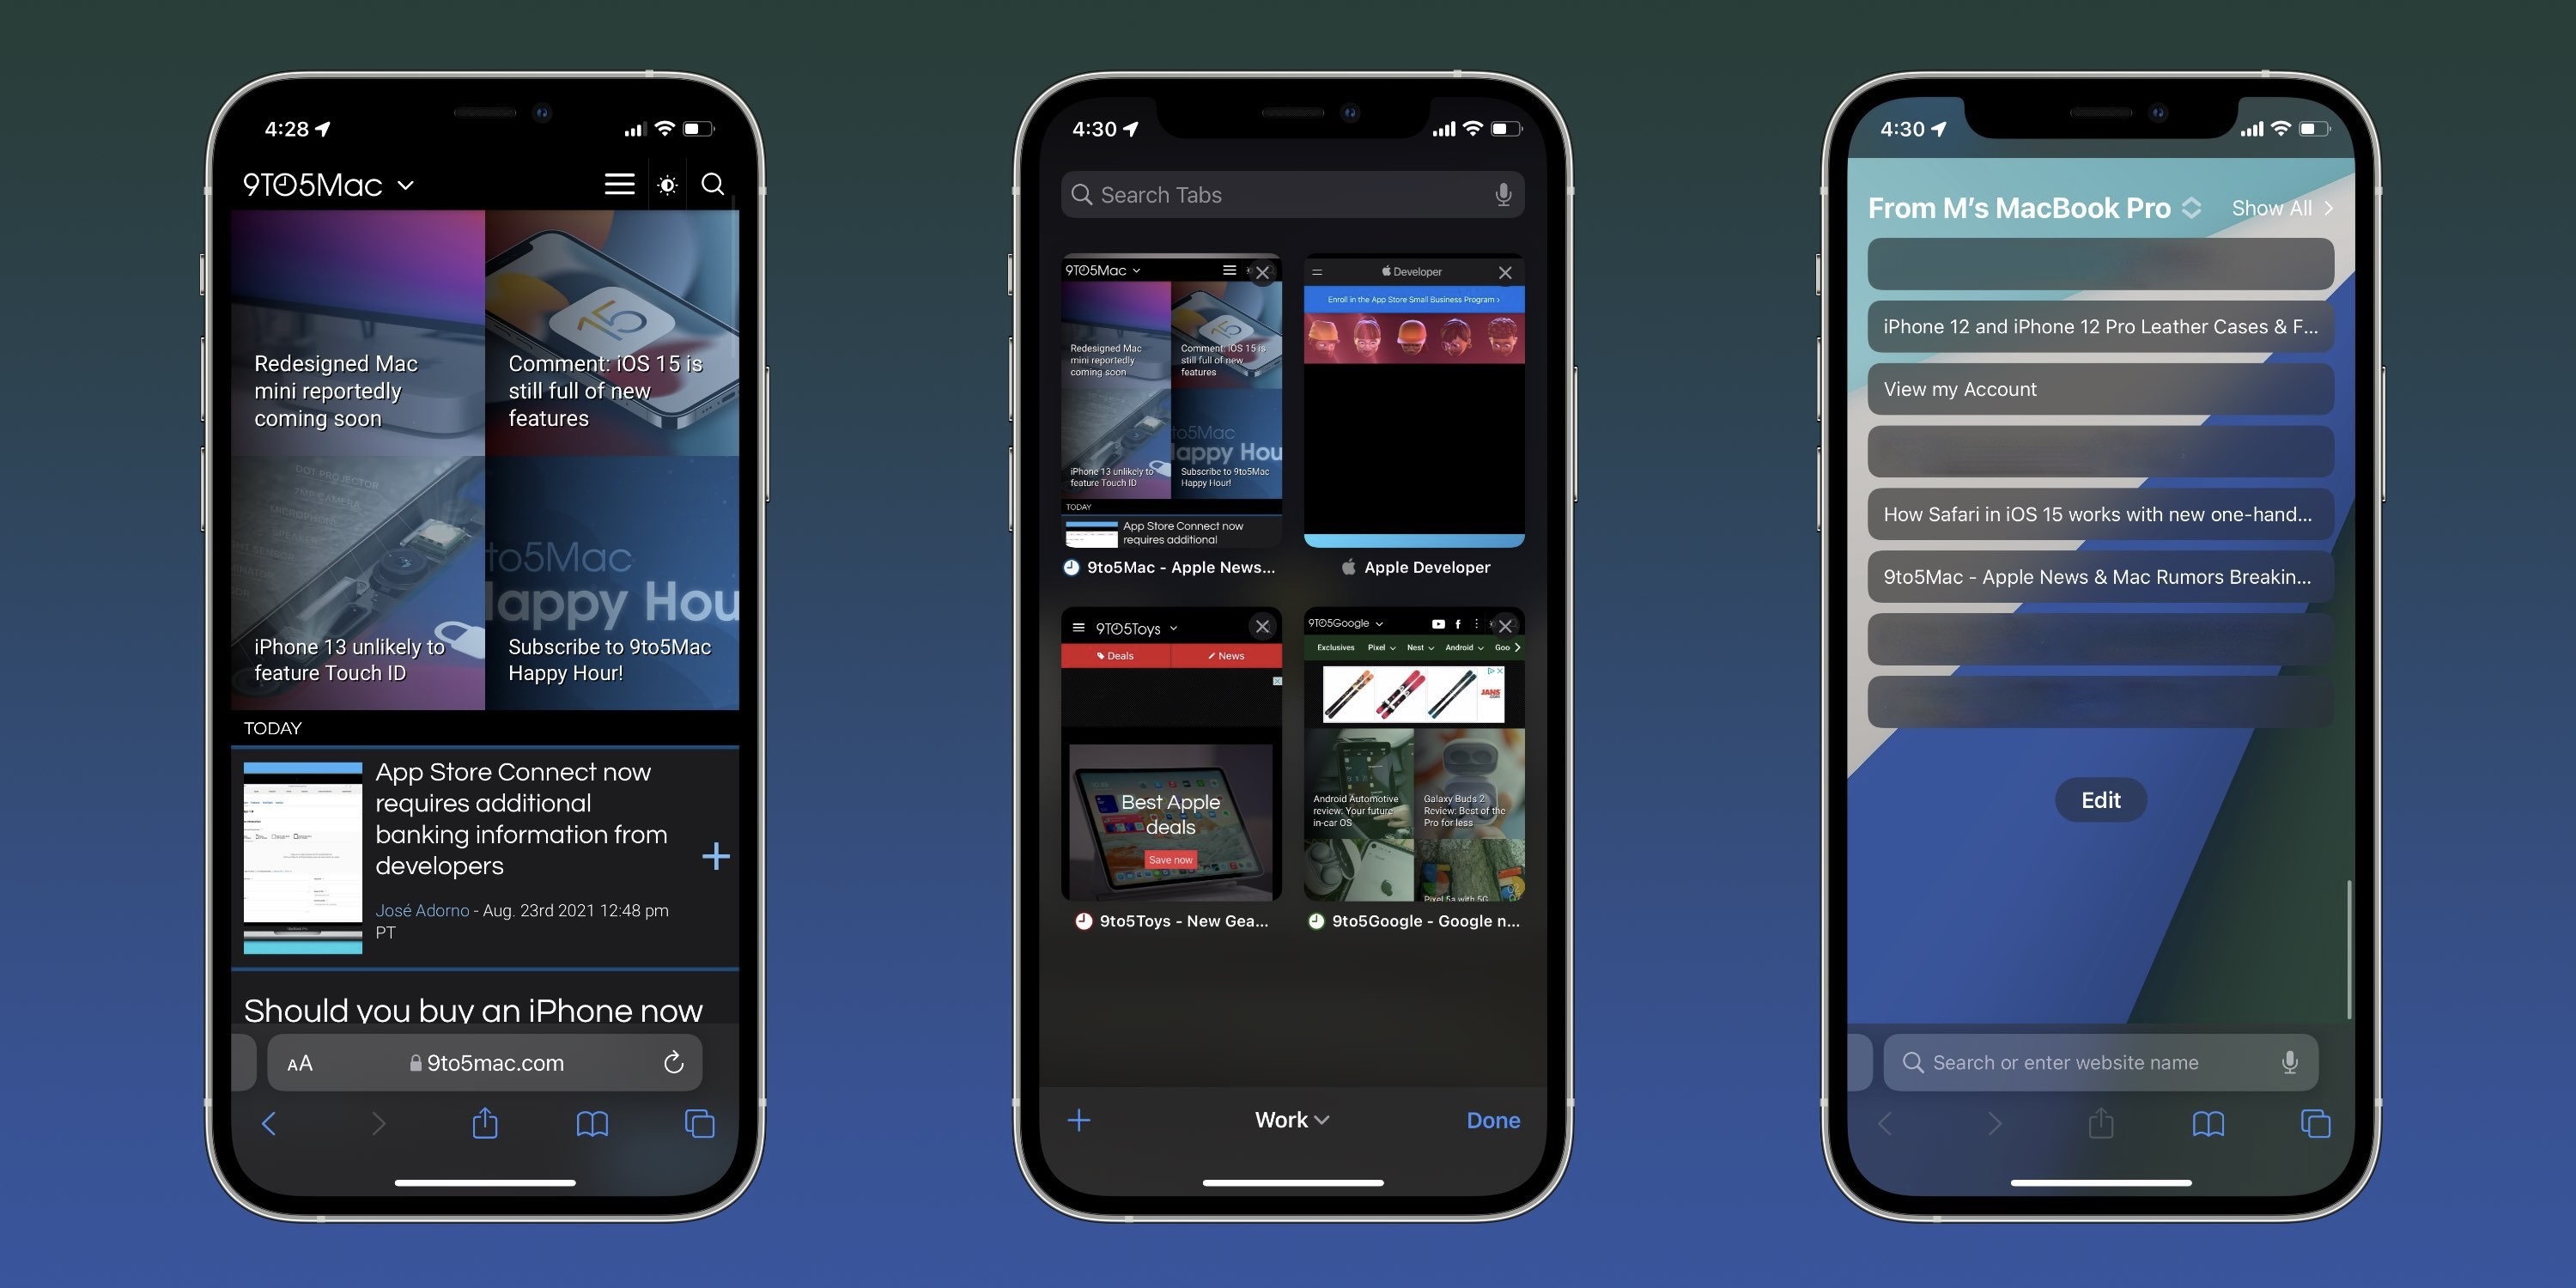
Task: Toggle AA reader view in address bar
Action: [301, 1063]
